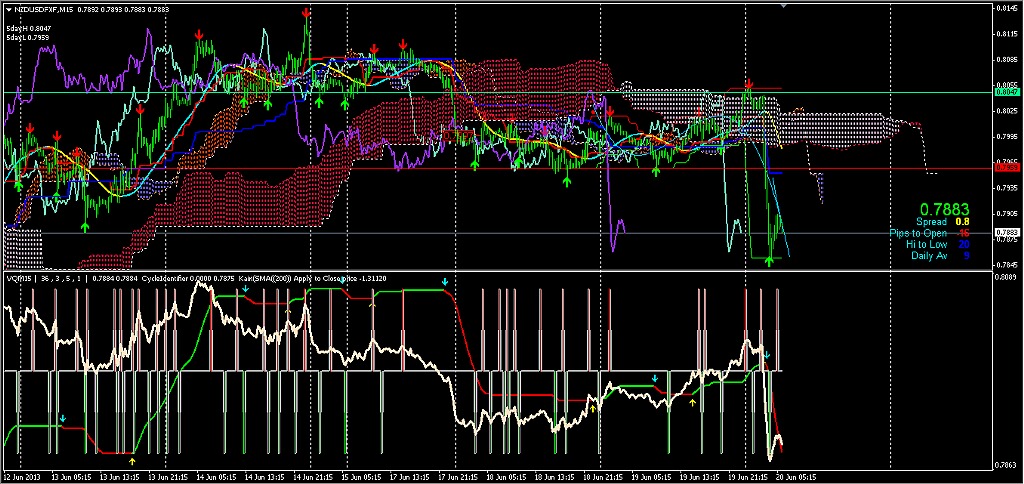Viewport: 1024px width, 484px height.
Task: Click the green up arrow below the final price drop
Action: pos(769,260)
